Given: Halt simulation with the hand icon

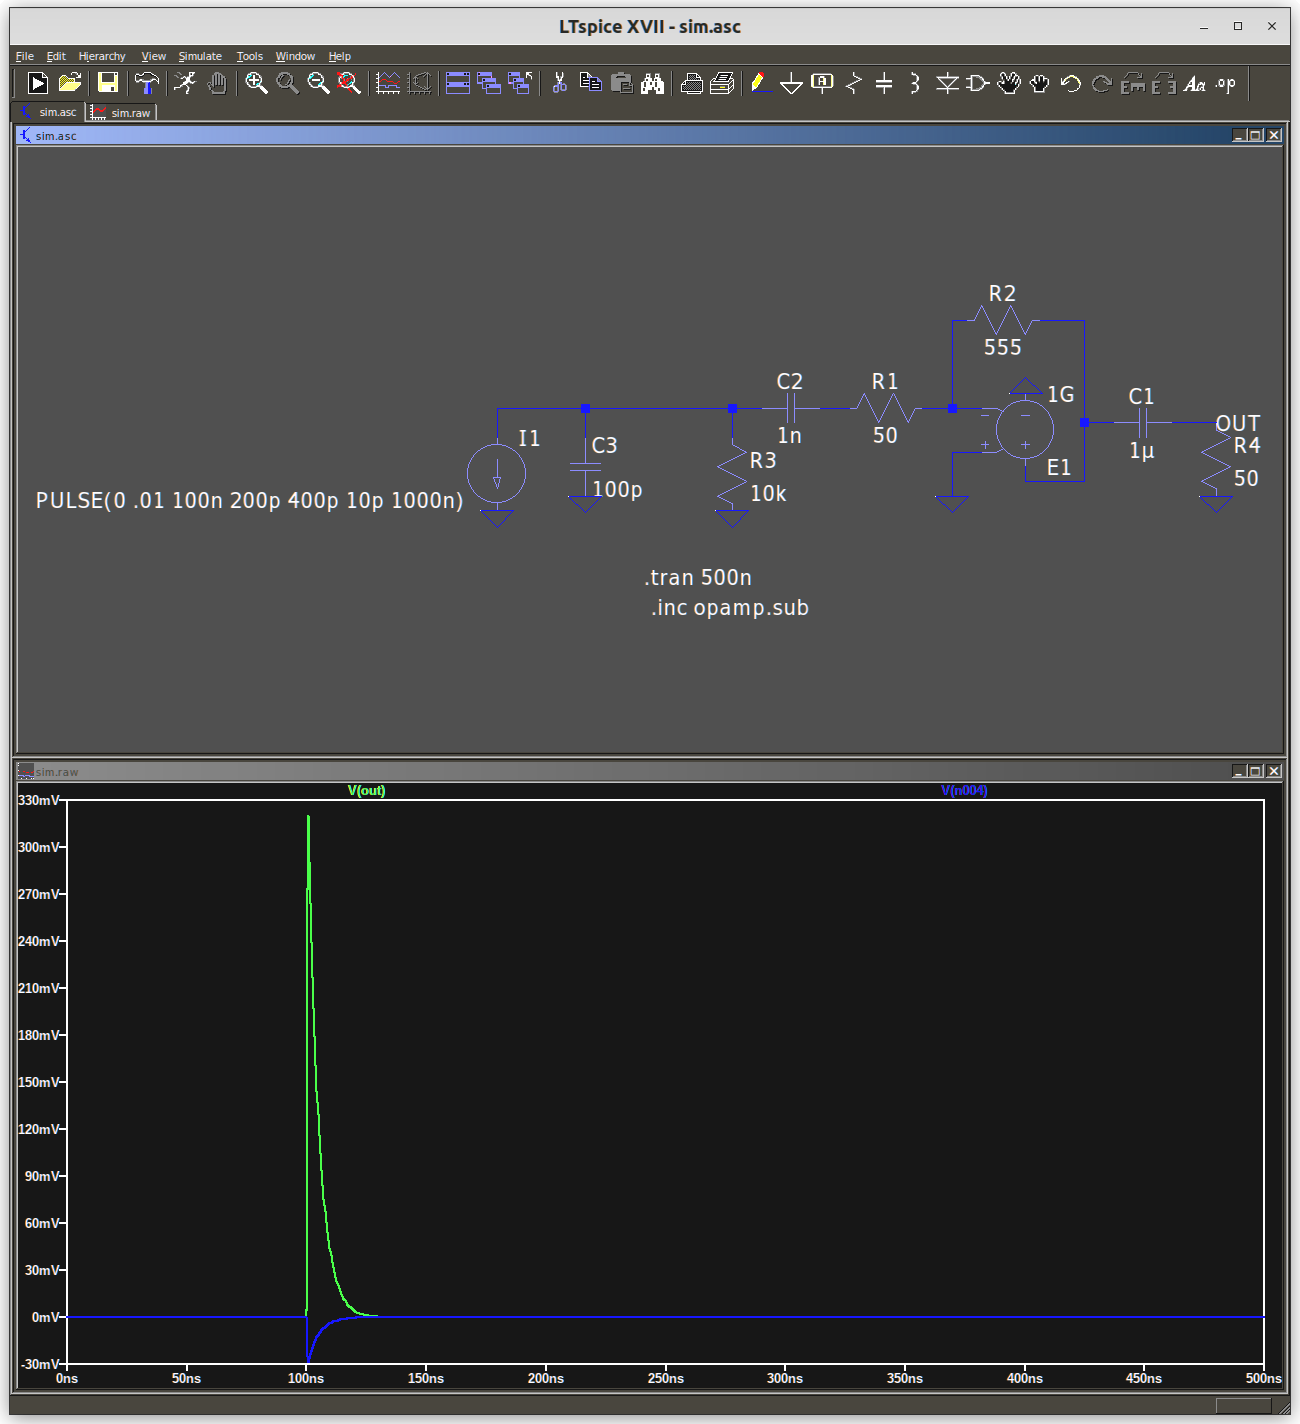Looking at the screenshot, I should click(x=217, y=84).
